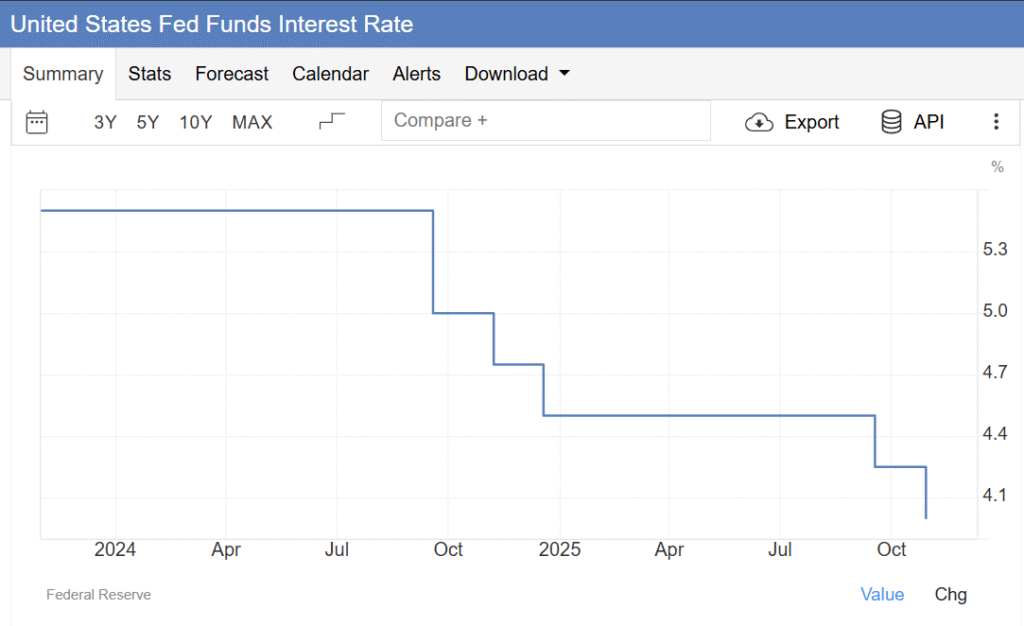Image resolution: width=1024 pixels, height=626 pixels.
Task: Open the three-dot more options menu
Action: click(995, 122)
